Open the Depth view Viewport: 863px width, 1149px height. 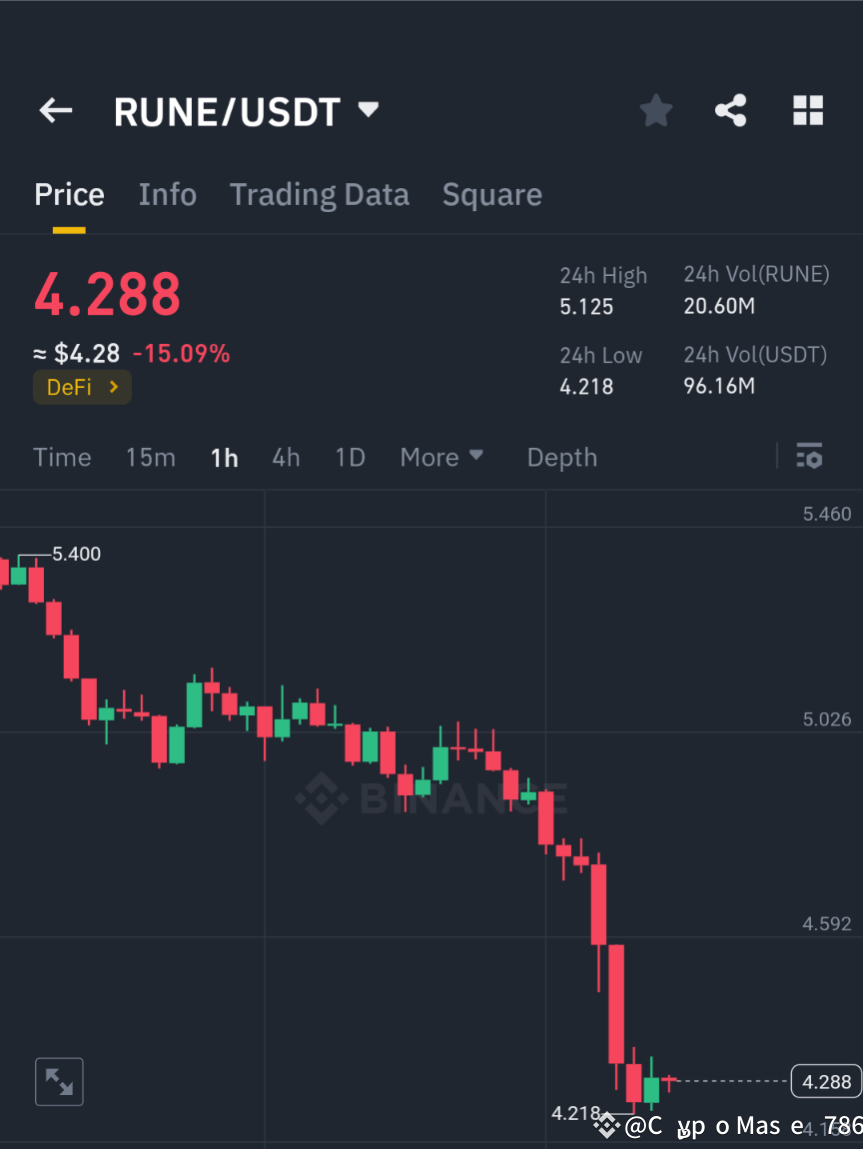tap(561, 457)
